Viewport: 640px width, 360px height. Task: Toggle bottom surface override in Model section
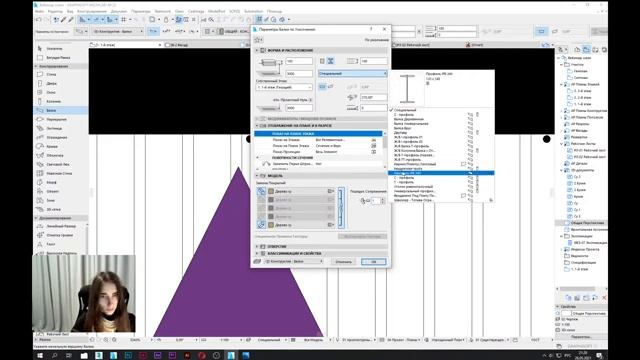tap(261, 224)
